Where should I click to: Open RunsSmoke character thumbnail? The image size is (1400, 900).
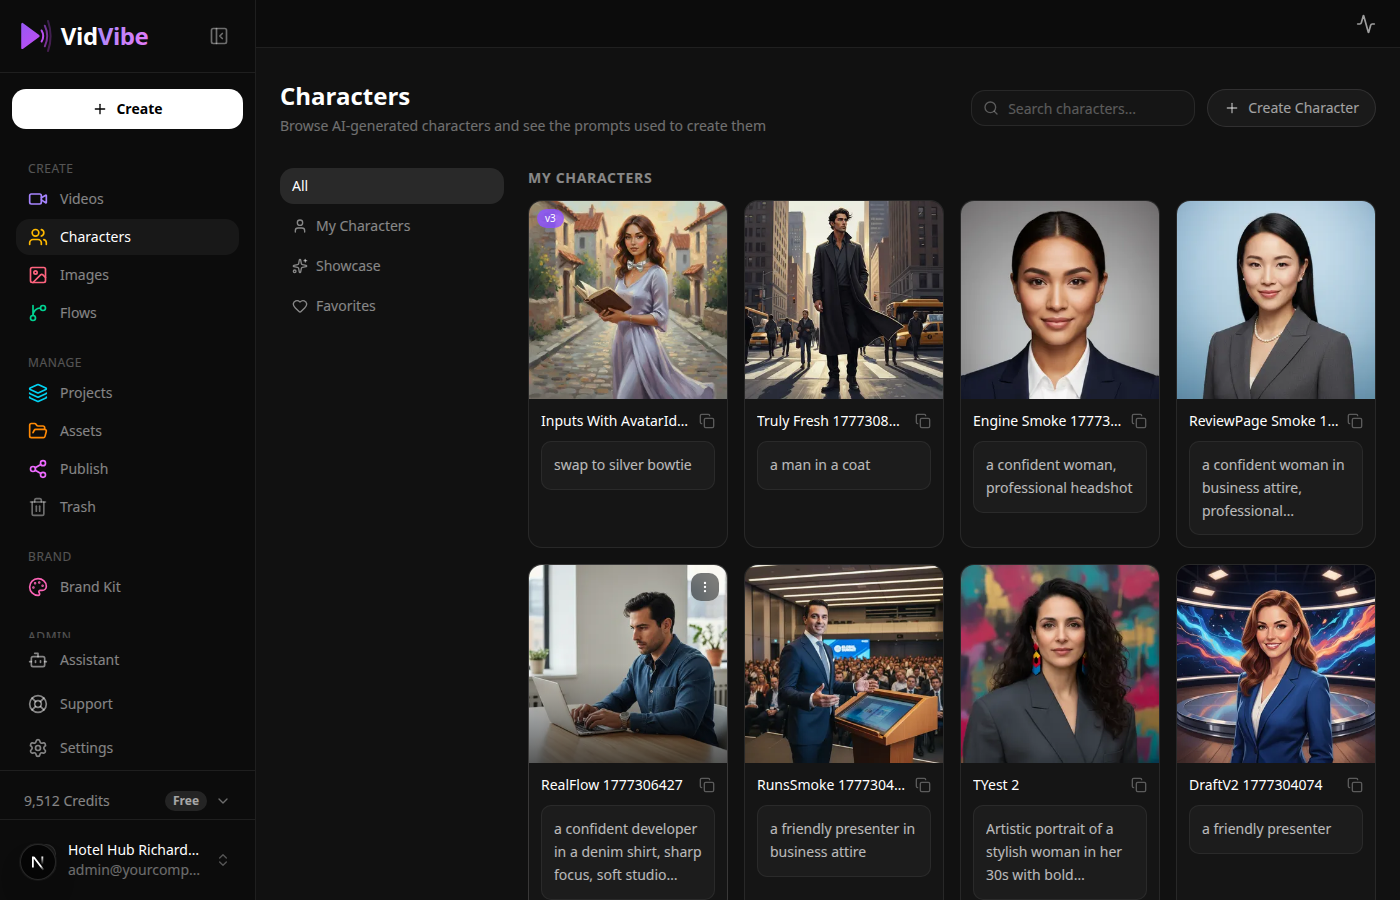click(x=844, y=664)
